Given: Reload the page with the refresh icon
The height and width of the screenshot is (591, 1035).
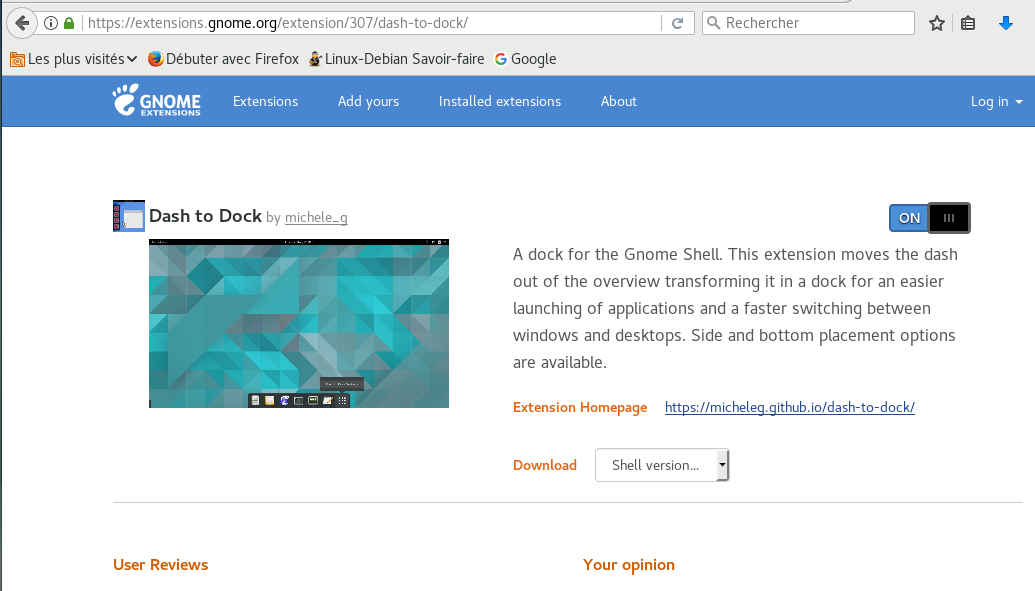Looking at the screenshot, I should pos(677,23).
